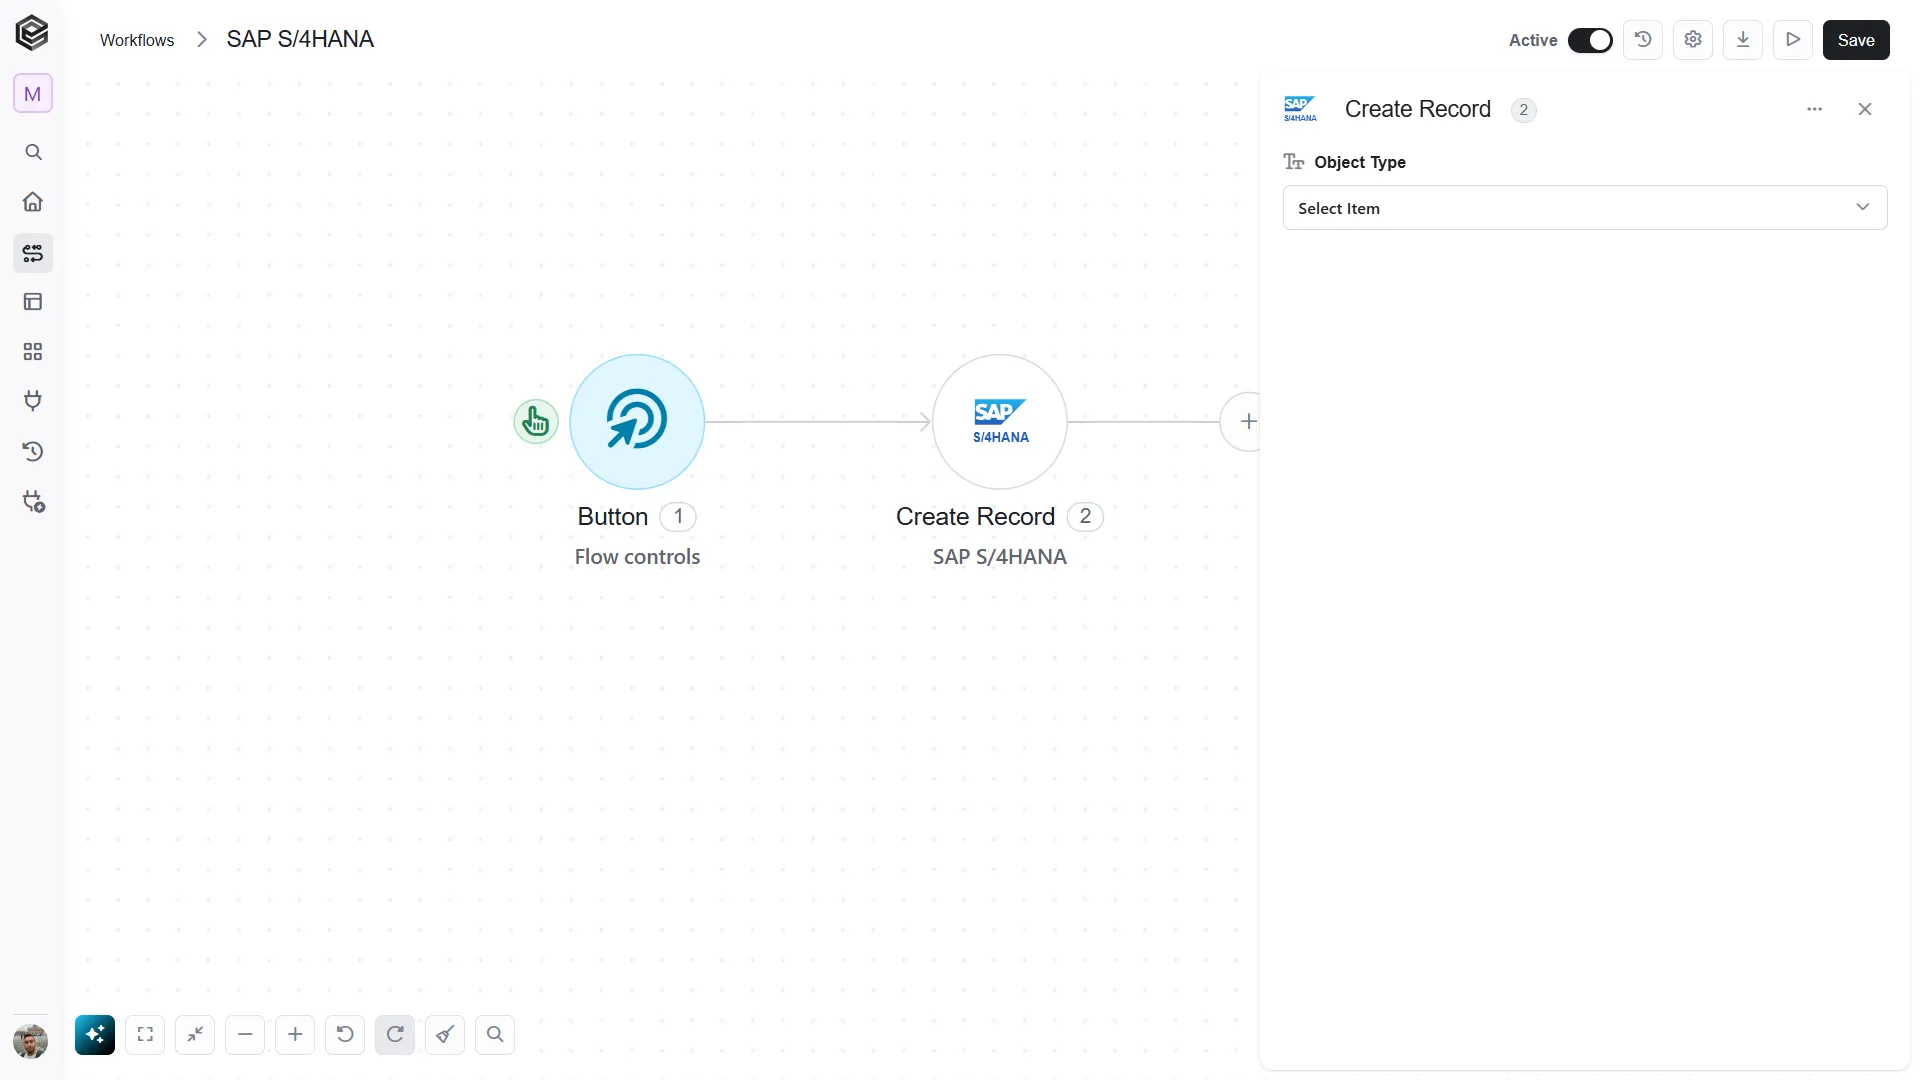Zoom out the canvas with minus button
Viewport: 1920px width, 1080px height.
coord(245,1035)
